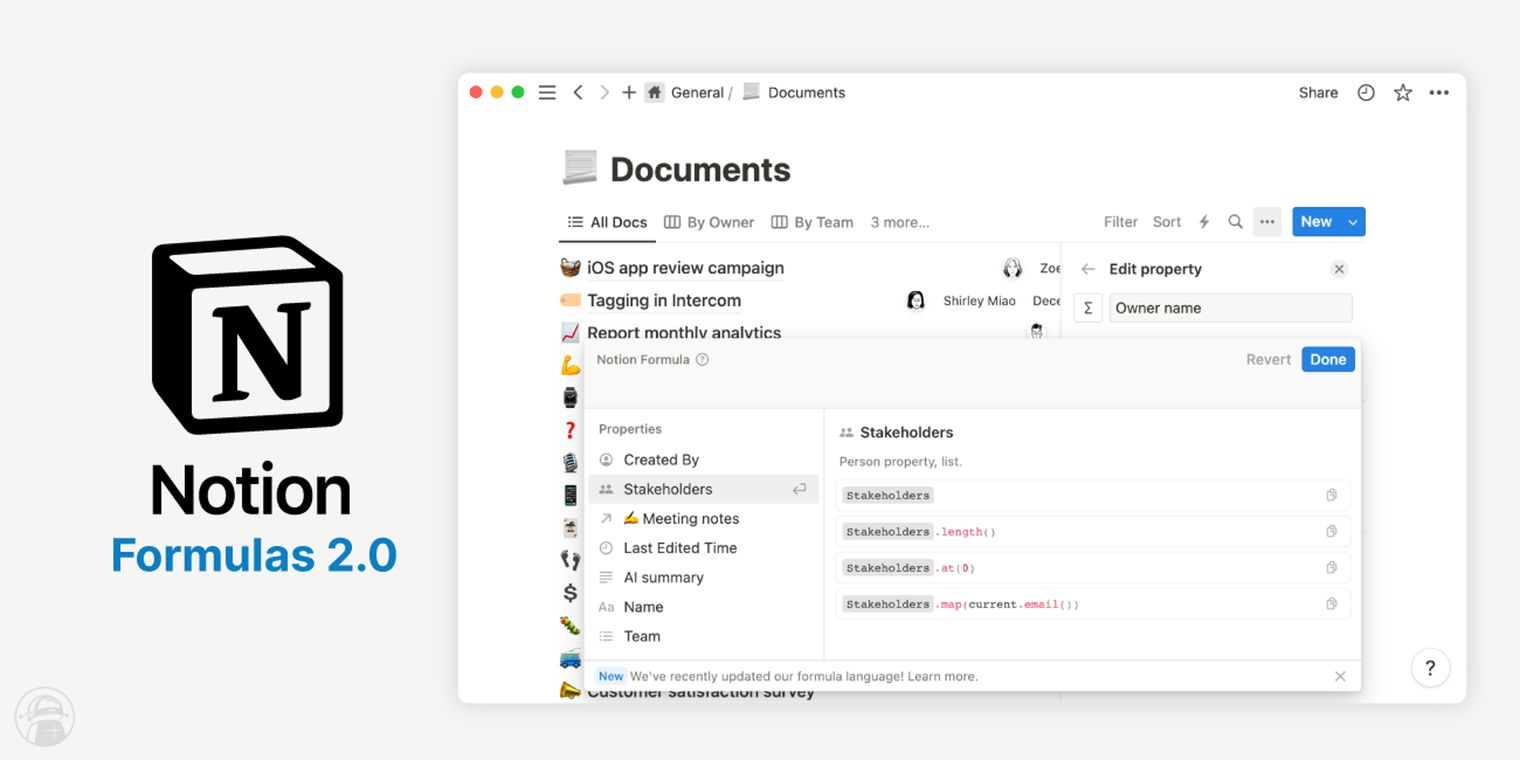Click the Documents page title
1520x760 pixels.
700,170
